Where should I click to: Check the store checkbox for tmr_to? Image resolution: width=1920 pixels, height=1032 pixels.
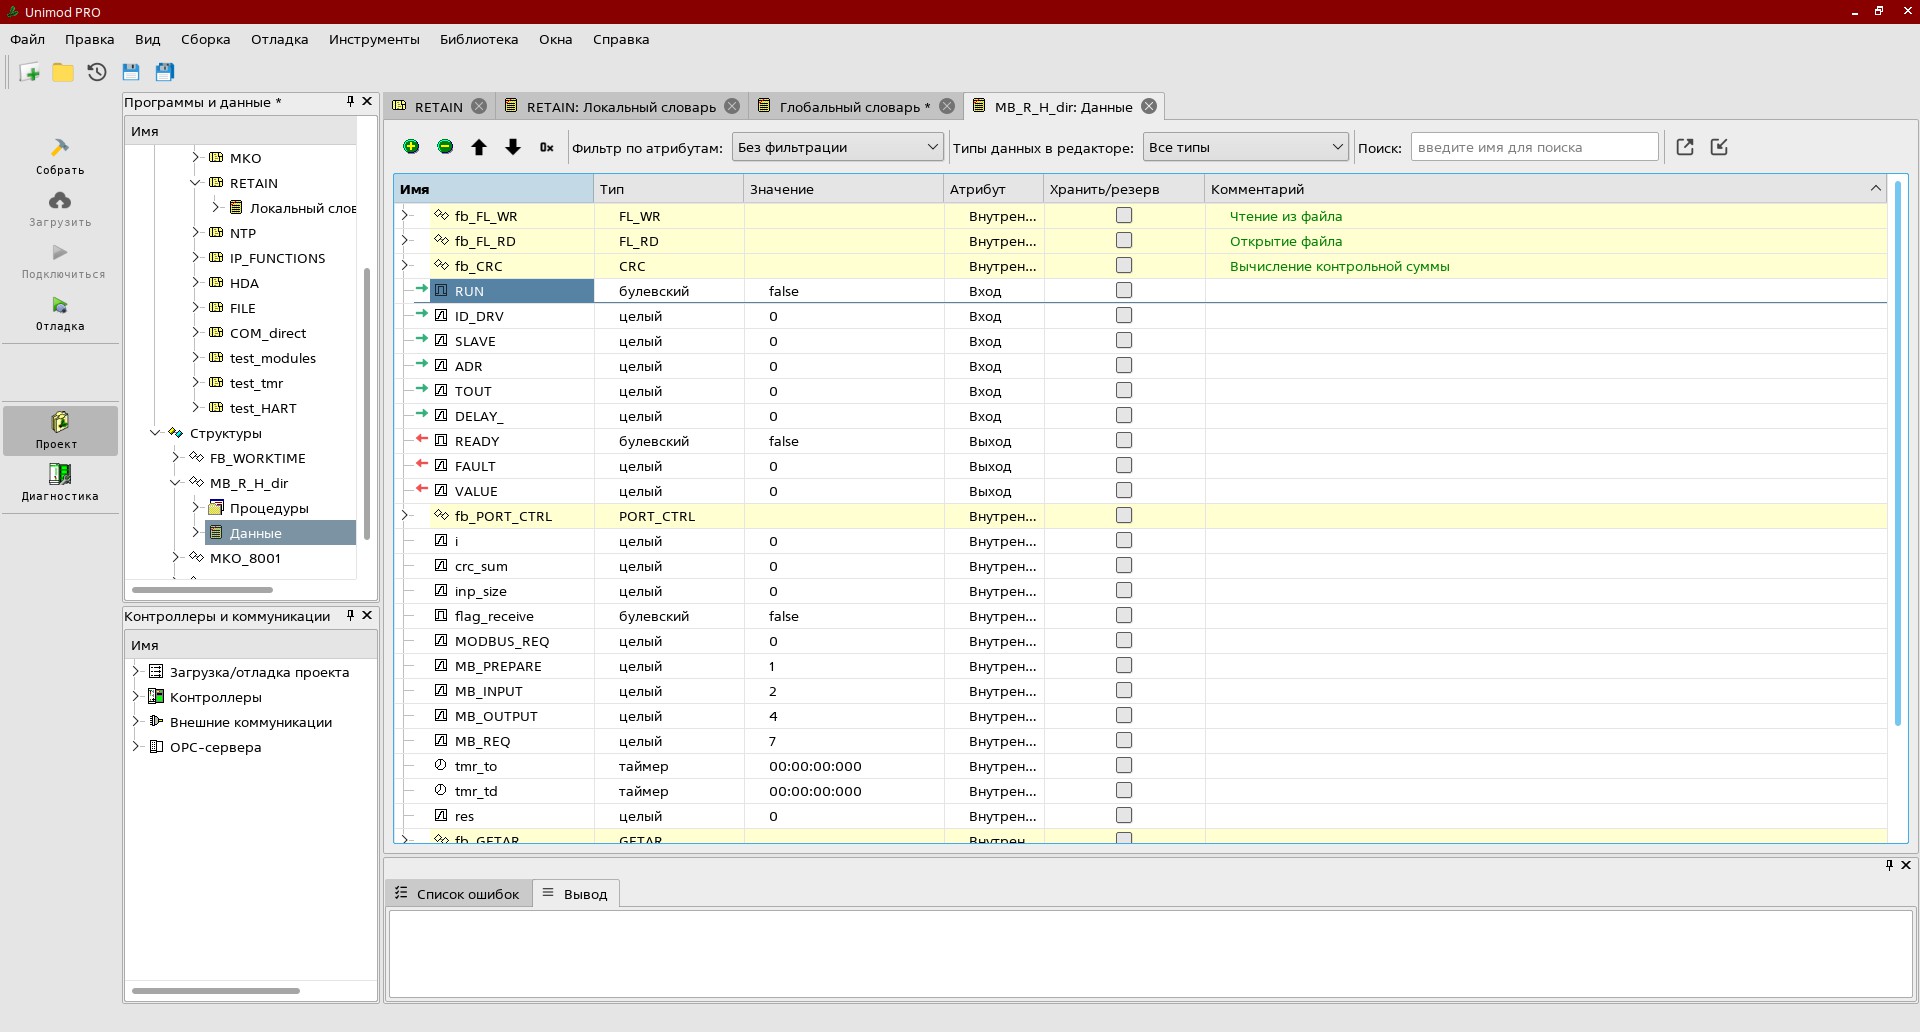(x=1124, y=765)
